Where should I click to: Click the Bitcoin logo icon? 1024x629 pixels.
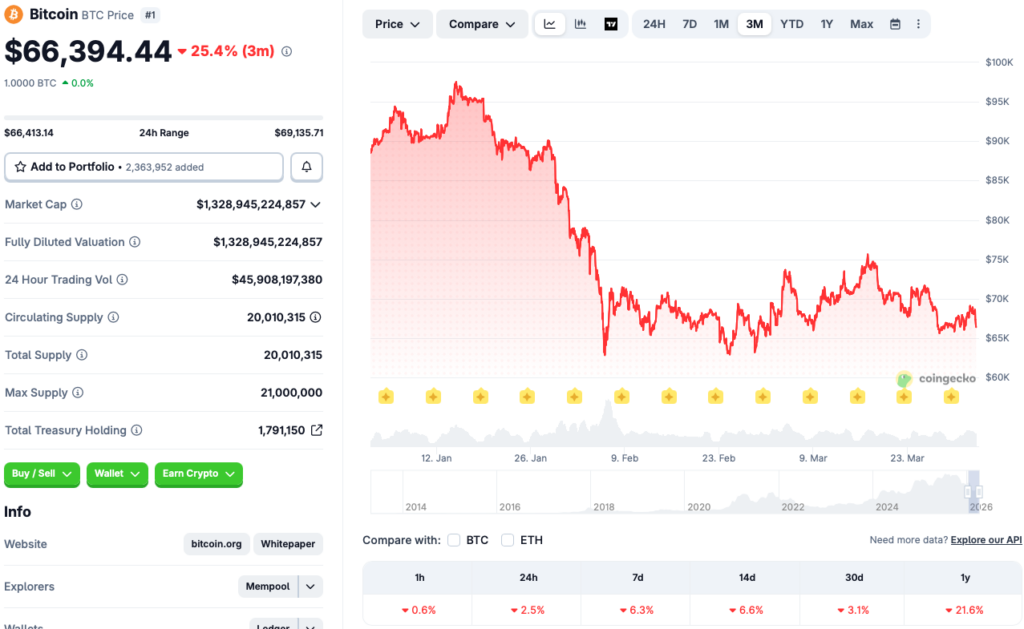[15, 15]
